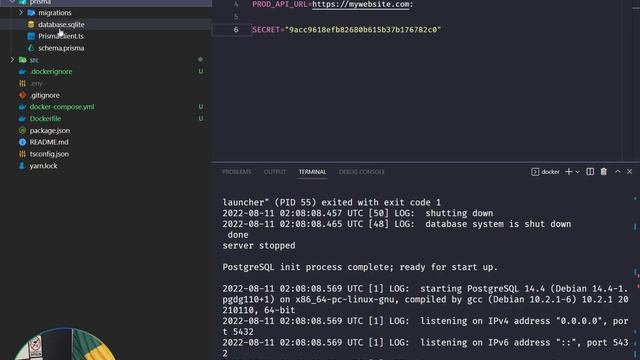Click line number 6 in the gutter
The width and height of the screenshot is (640, 360).
tap(236, 30)
